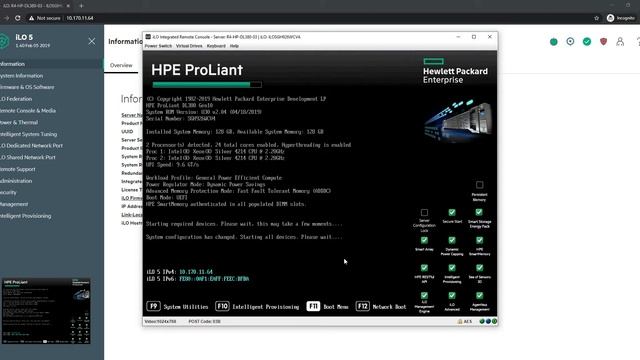Bookmark this page with the star icon
640x360 pixels.
tap(596, 18)
